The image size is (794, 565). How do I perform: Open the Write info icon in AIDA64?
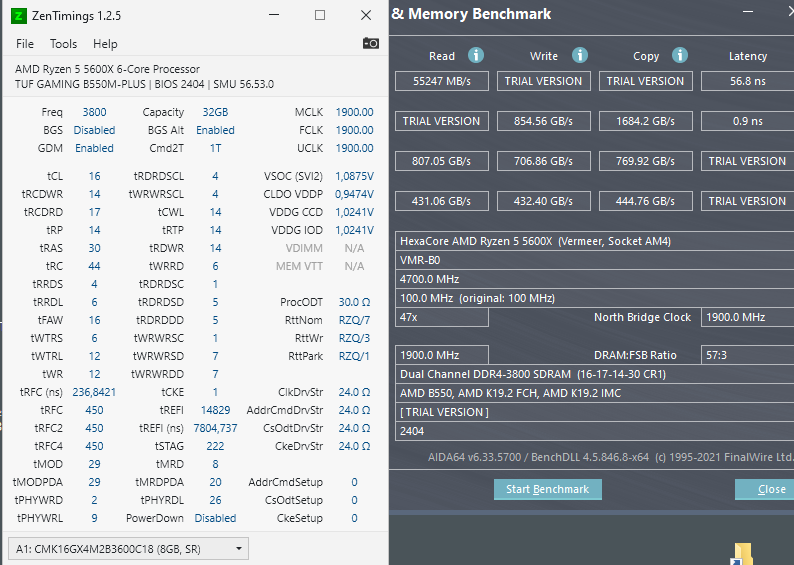click(x=580, y=55)
